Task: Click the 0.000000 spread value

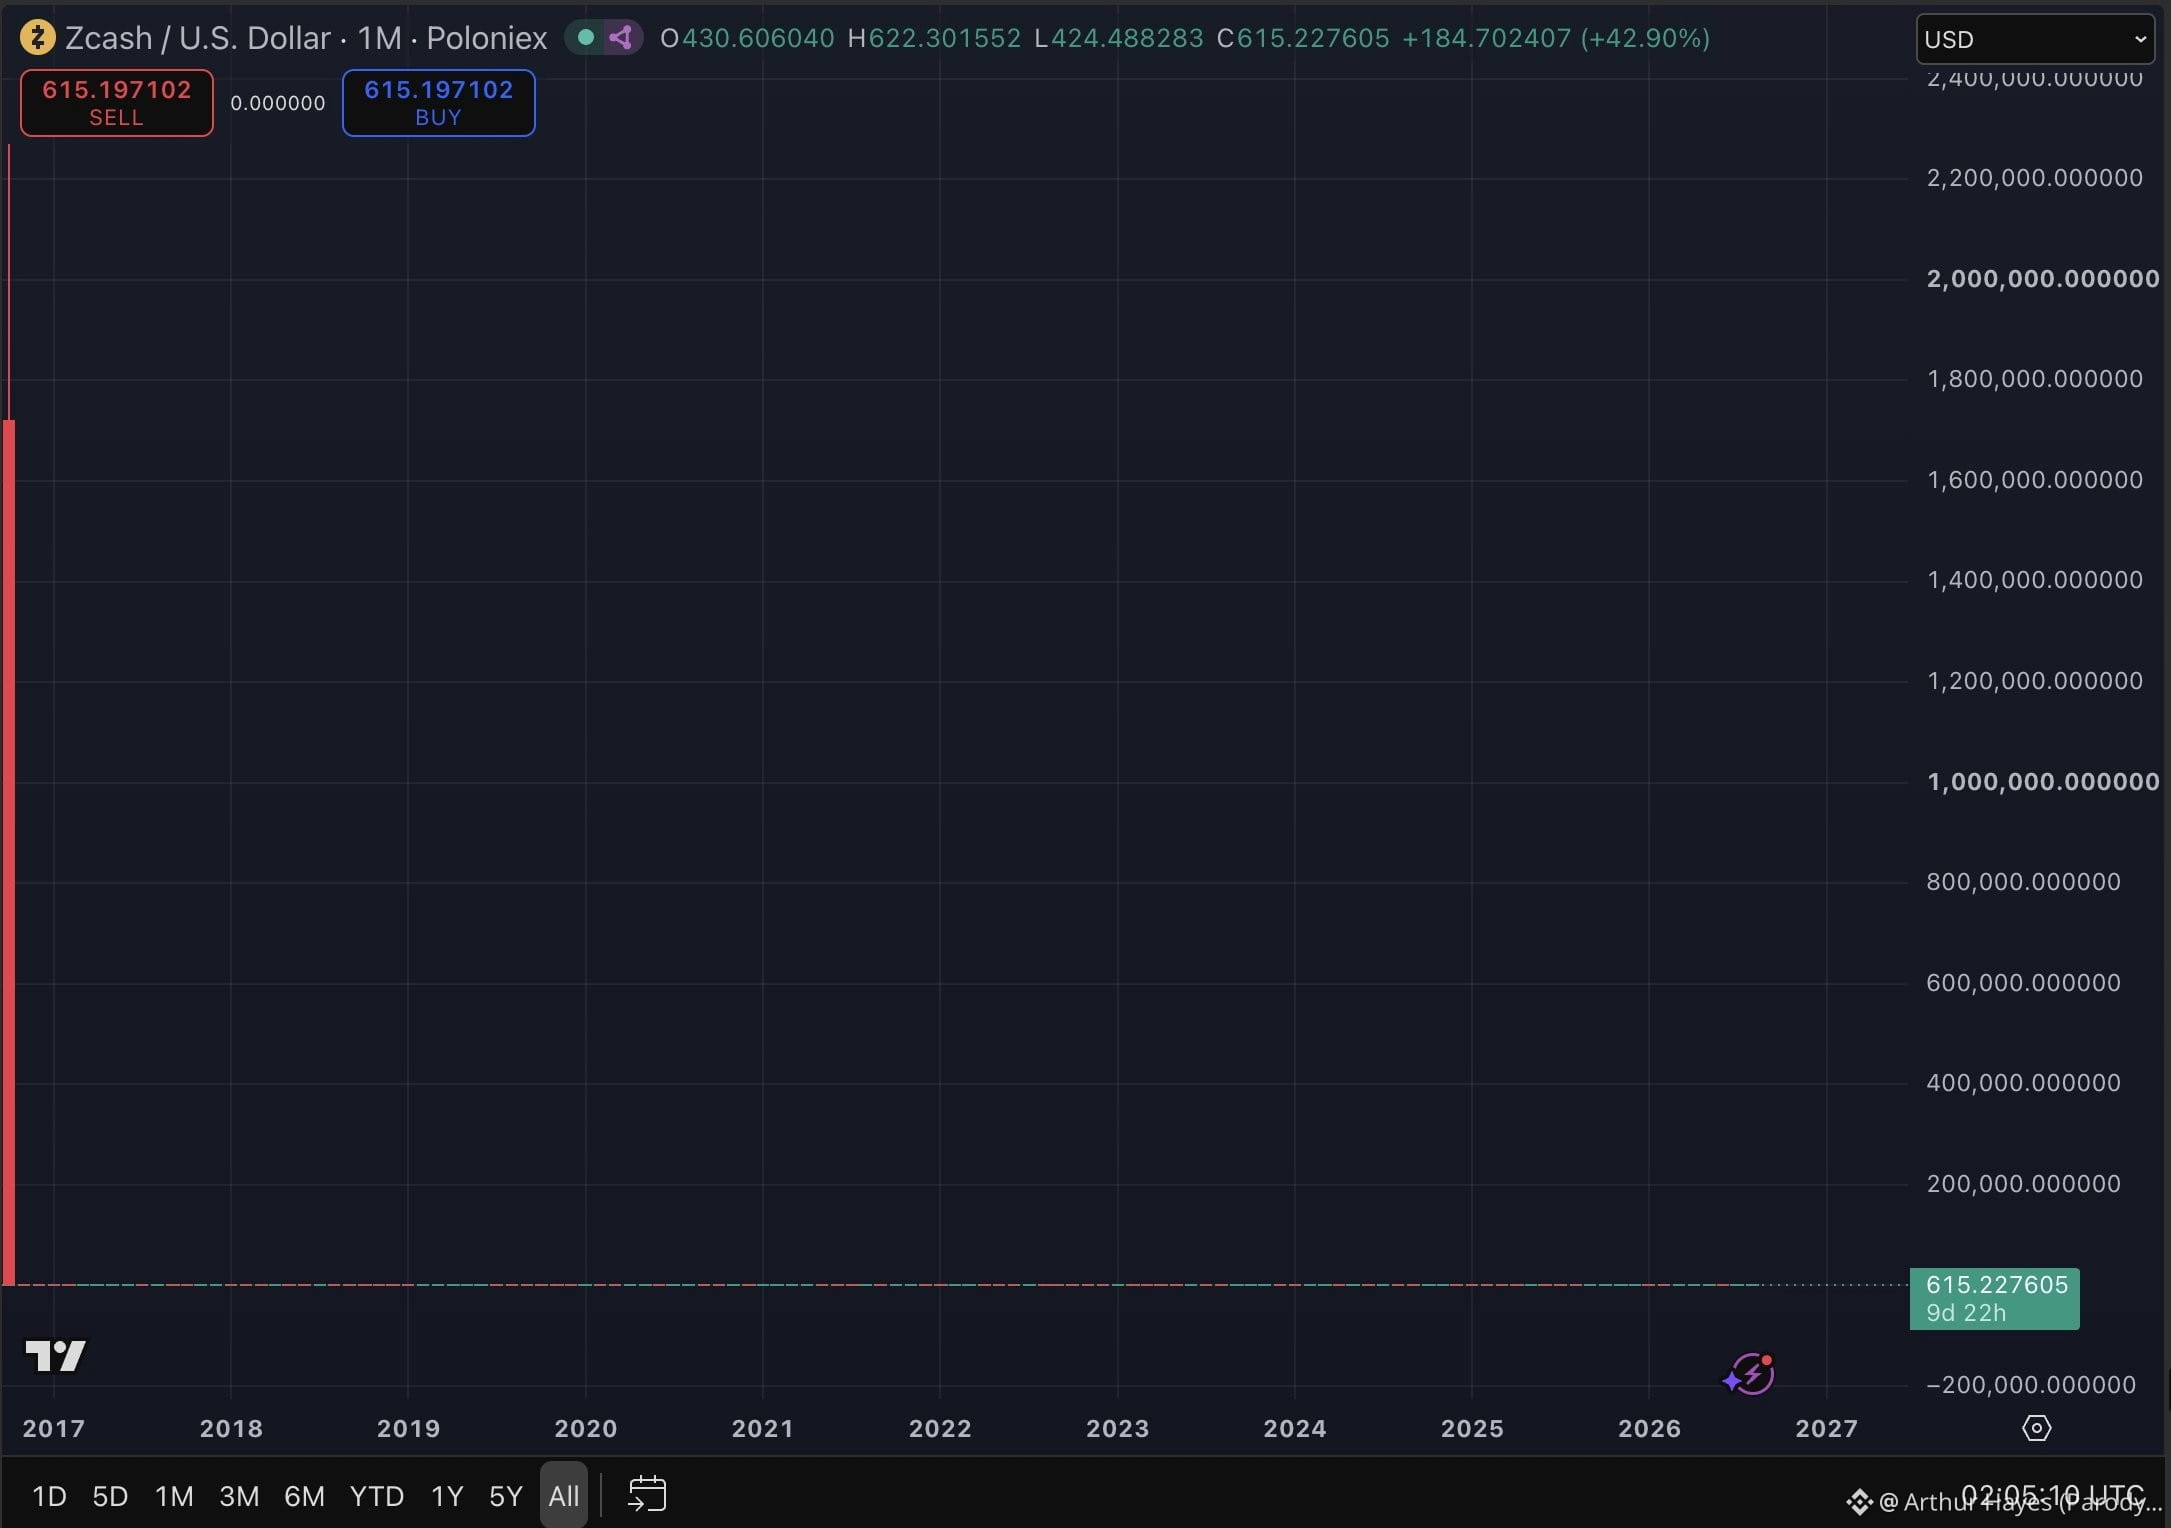Action: [x=278, y=103]
